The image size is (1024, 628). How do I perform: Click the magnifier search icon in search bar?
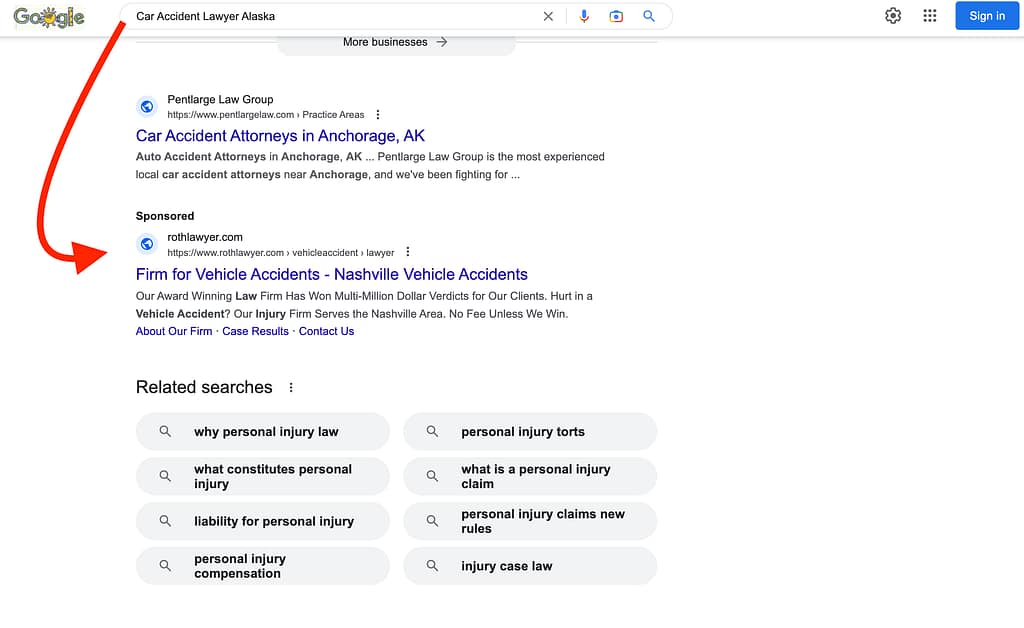(648, 16)
